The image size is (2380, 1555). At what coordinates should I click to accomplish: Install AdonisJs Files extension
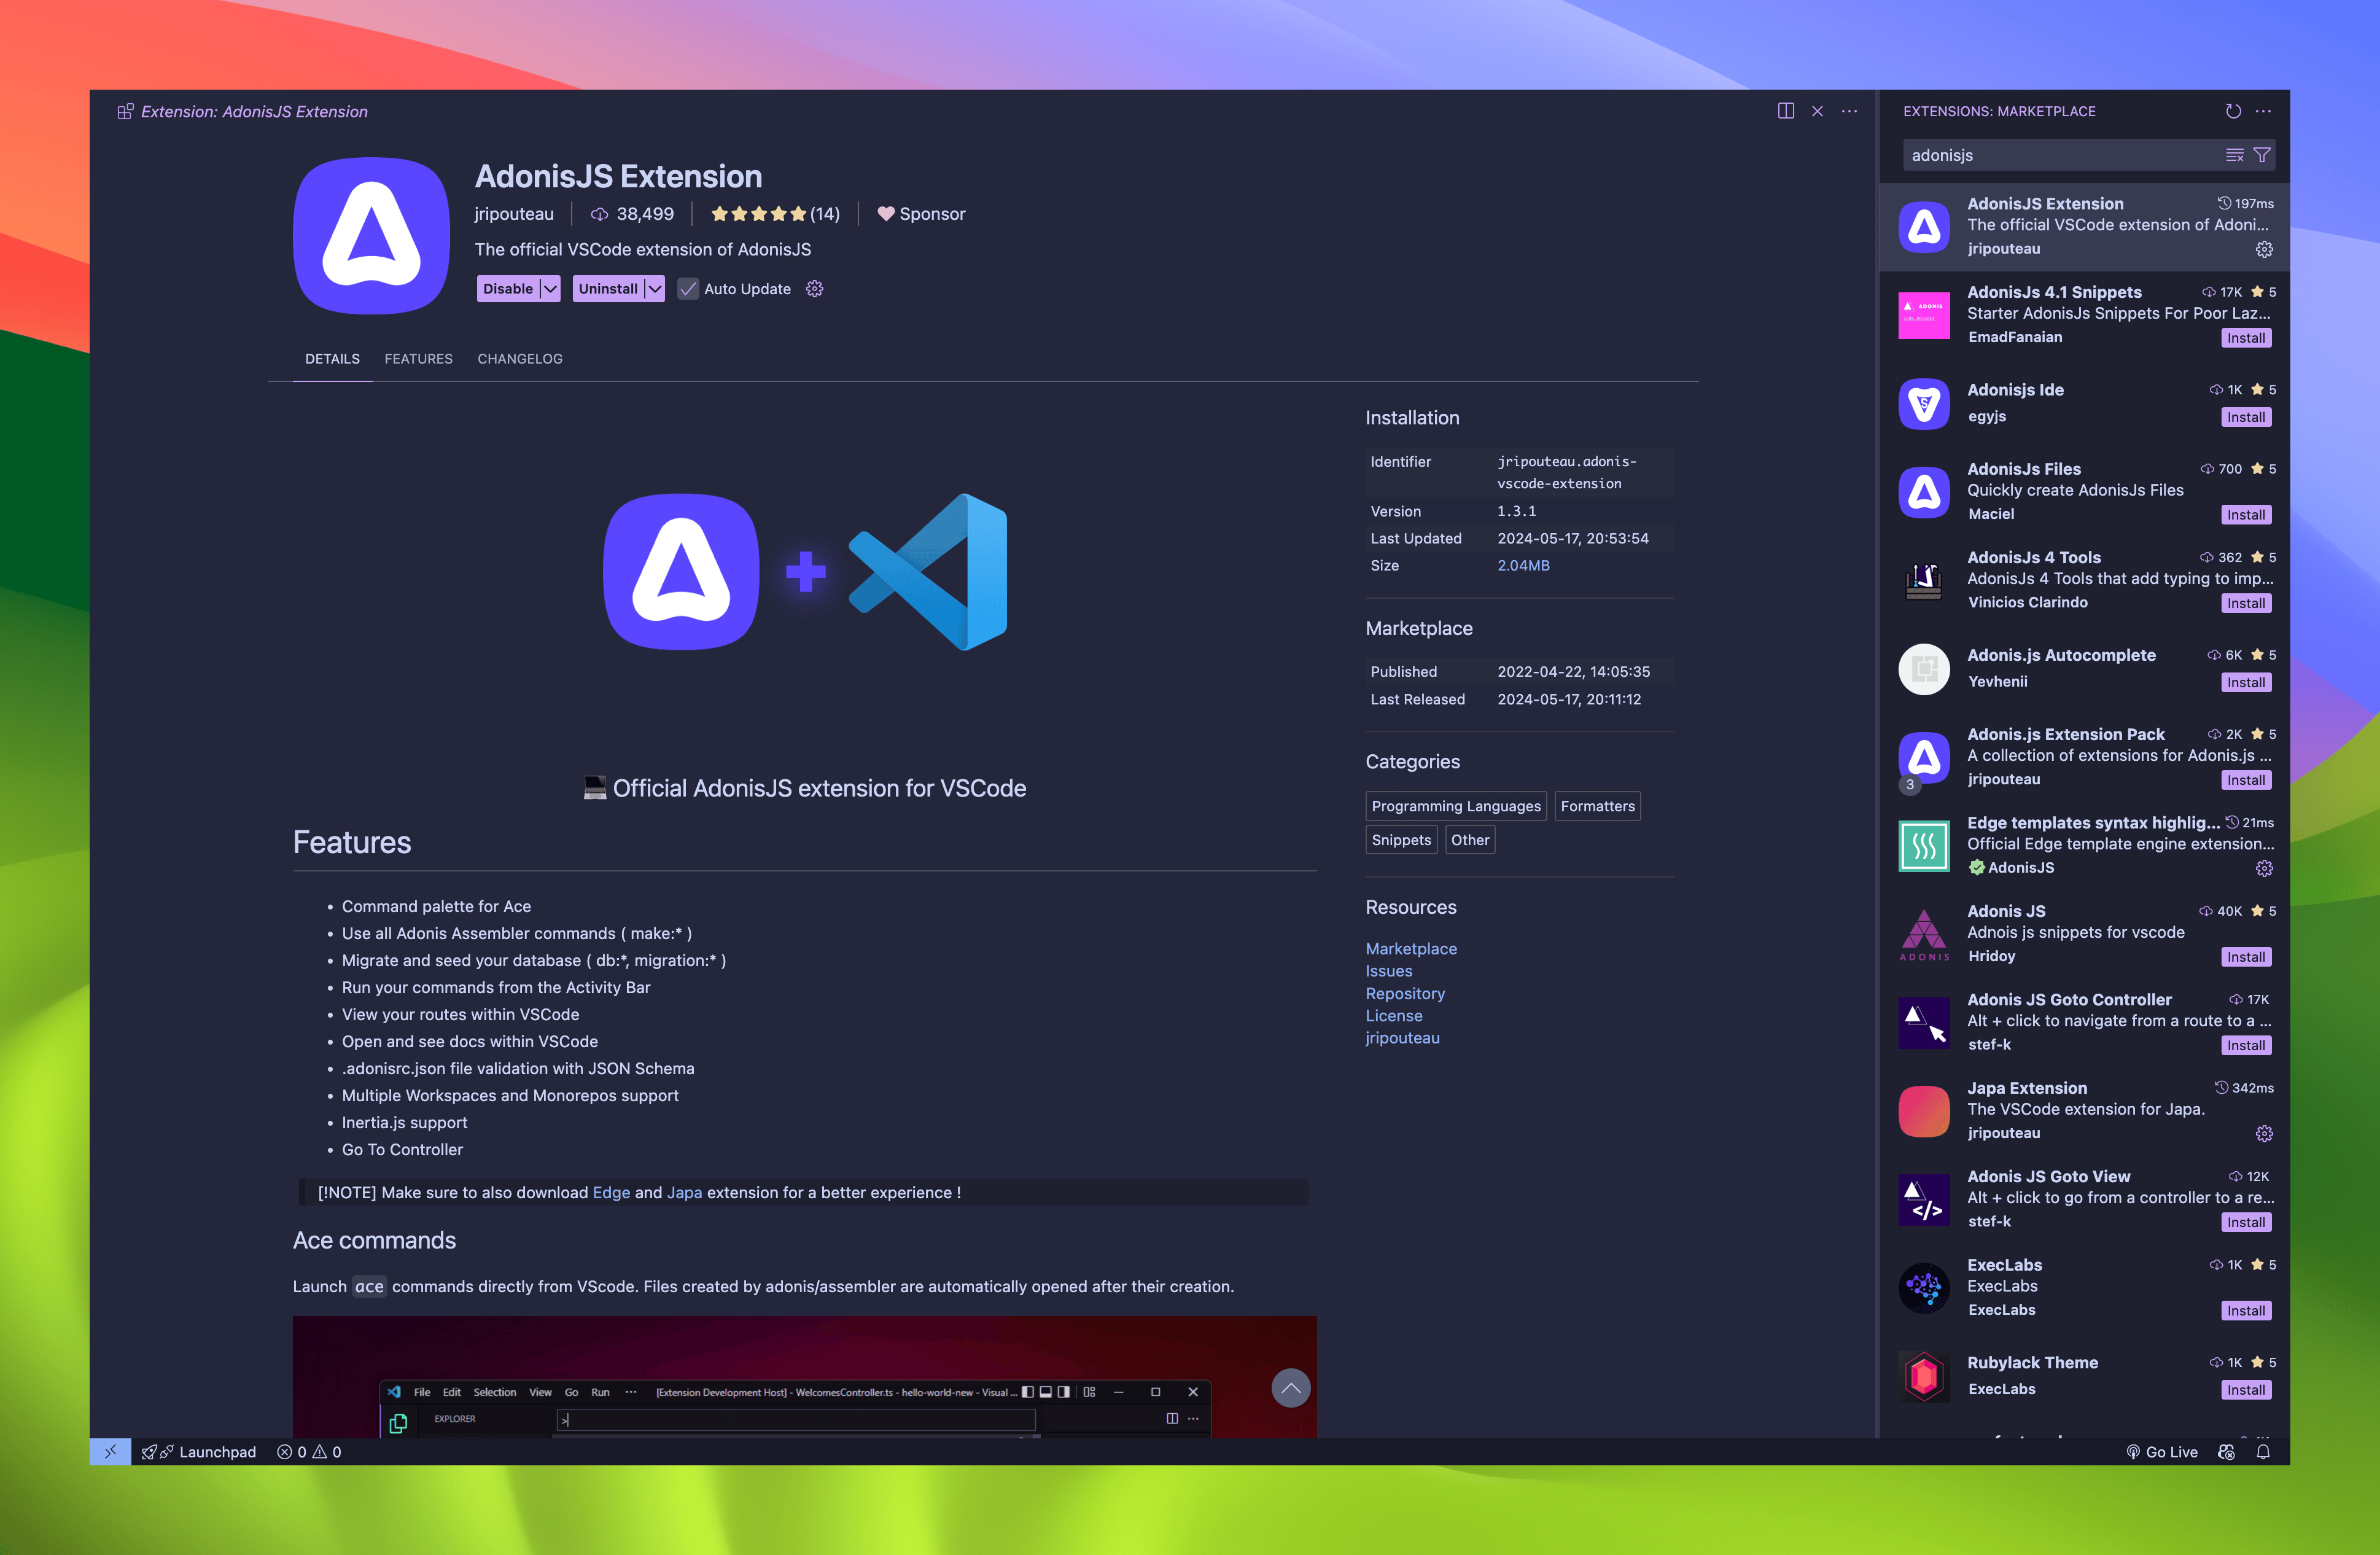[2245, 515]
